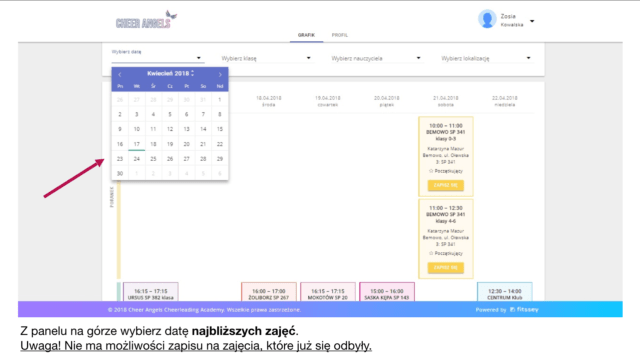
Task: Select day 29 in the calendar
Action: (220, 159)
